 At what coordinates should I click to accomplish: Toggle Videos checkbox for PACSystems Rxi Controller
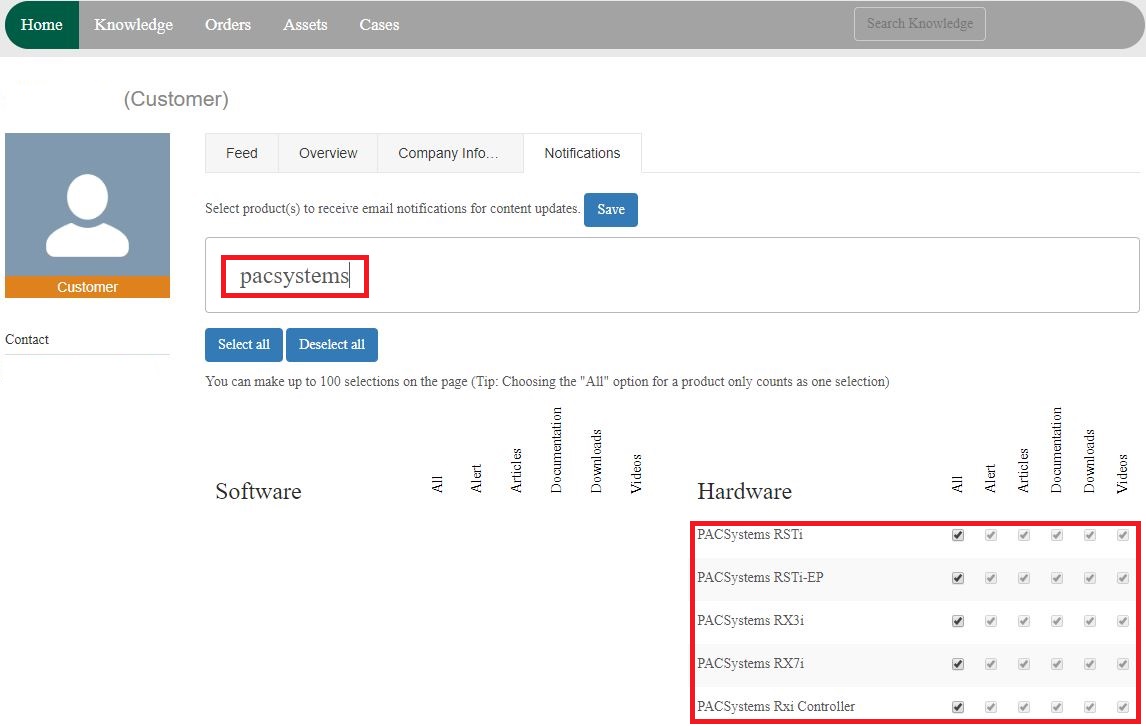[1123, 707]
